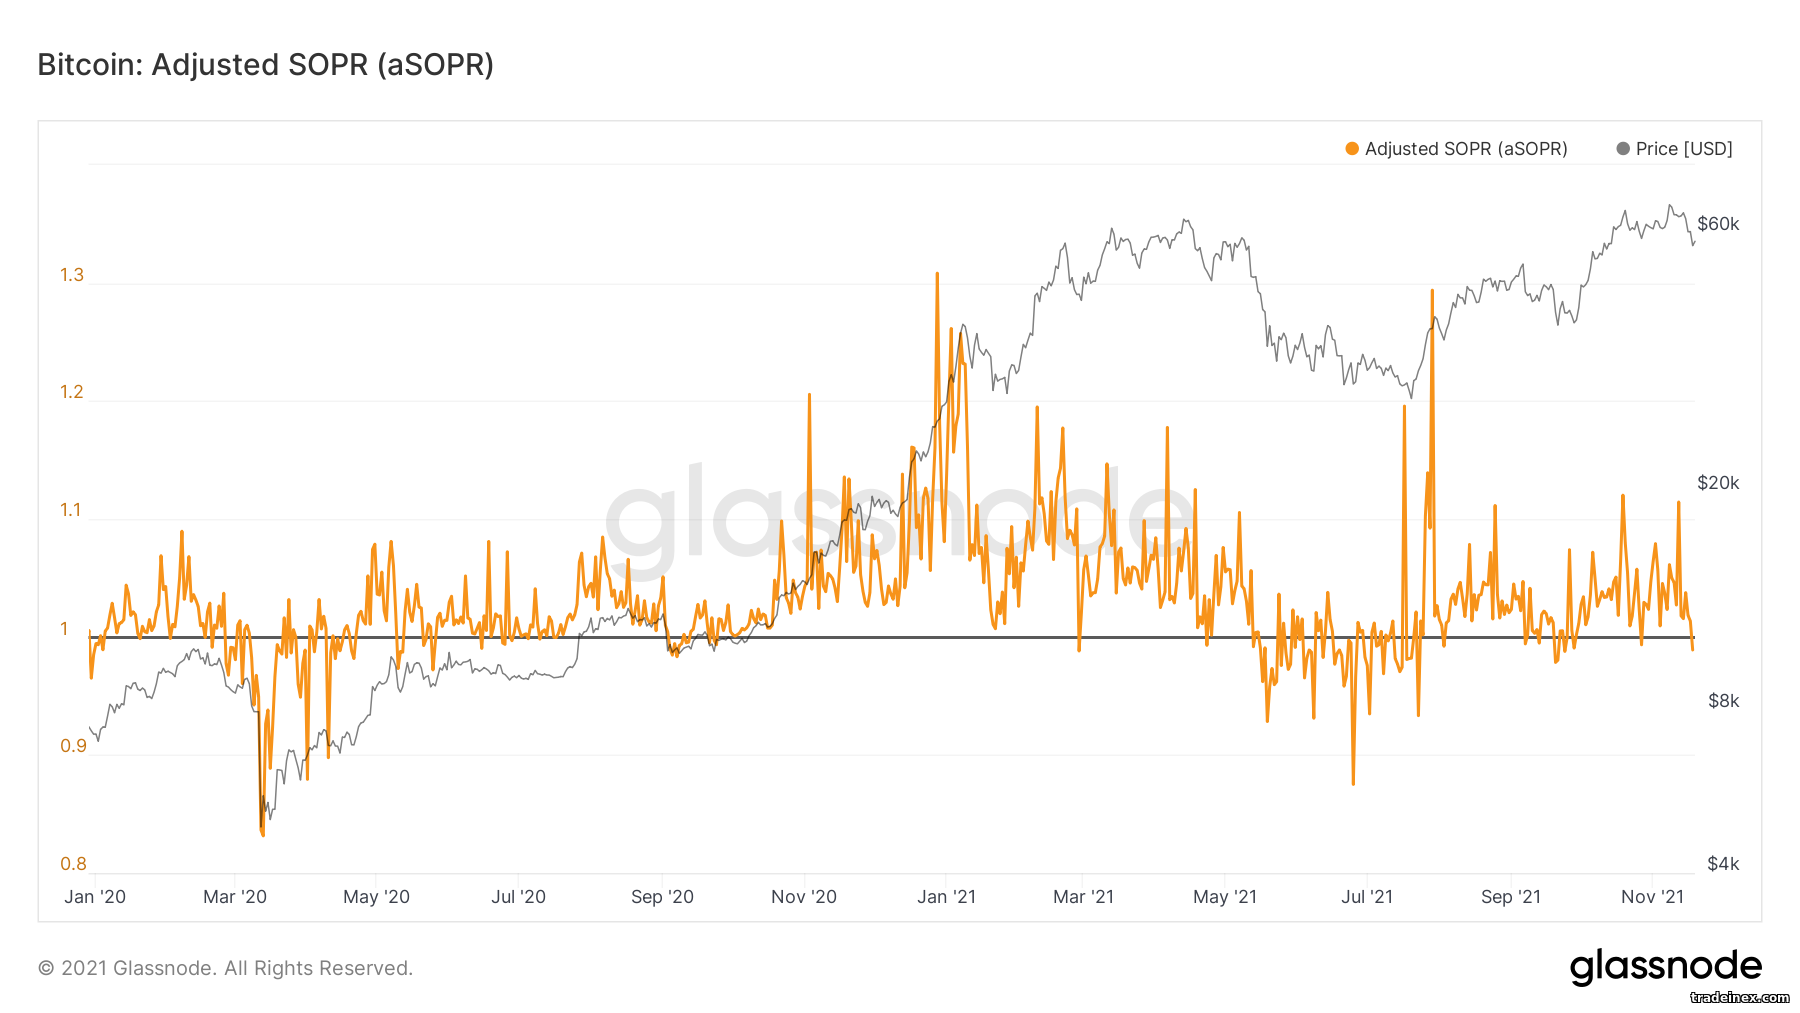The width and height of the screenshot is (1800, 1013).
Task: Click the Jan '20 x-axis label
Action: coord(95,897)
